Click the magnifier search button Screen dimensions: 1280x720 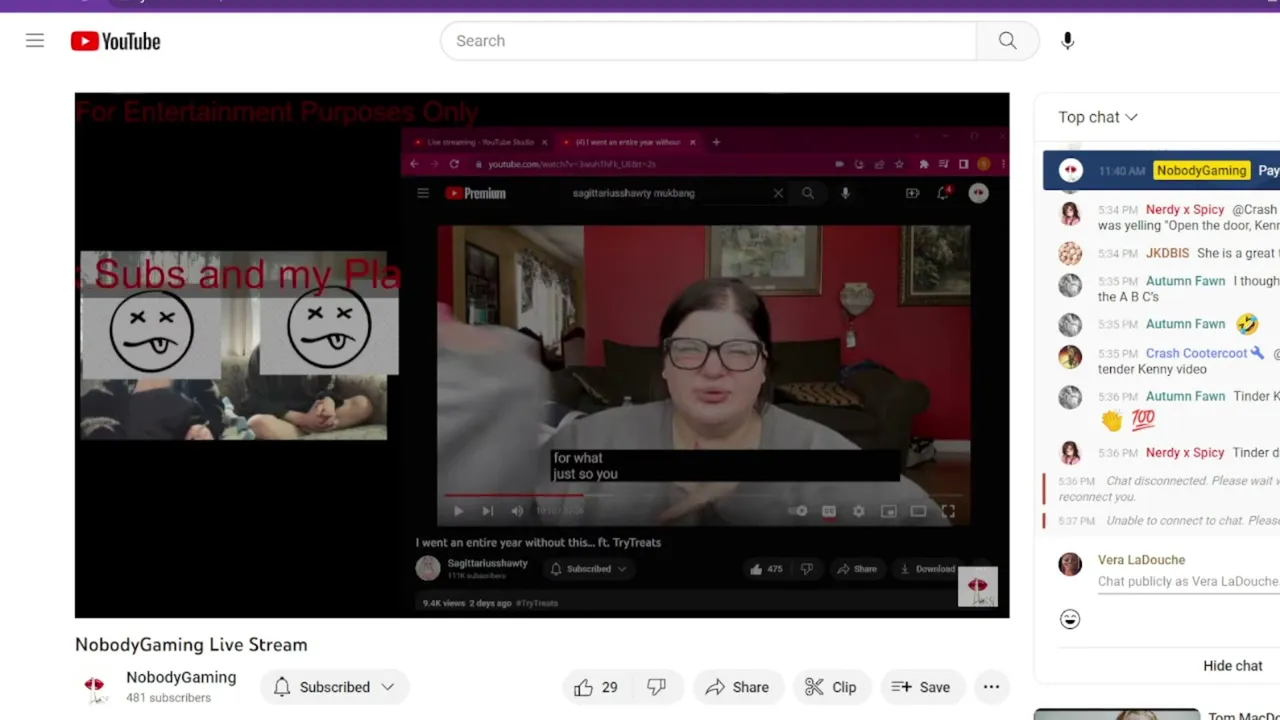point(1007,41)
